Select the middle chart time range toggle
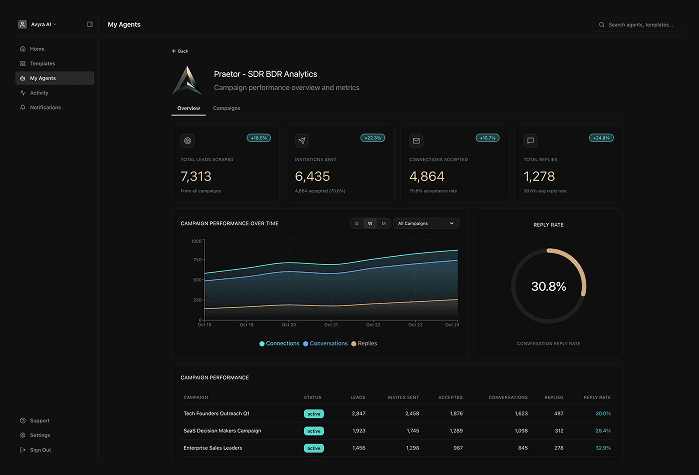The height and width of the screenshot is (475, 699). (x=370, y=223)
